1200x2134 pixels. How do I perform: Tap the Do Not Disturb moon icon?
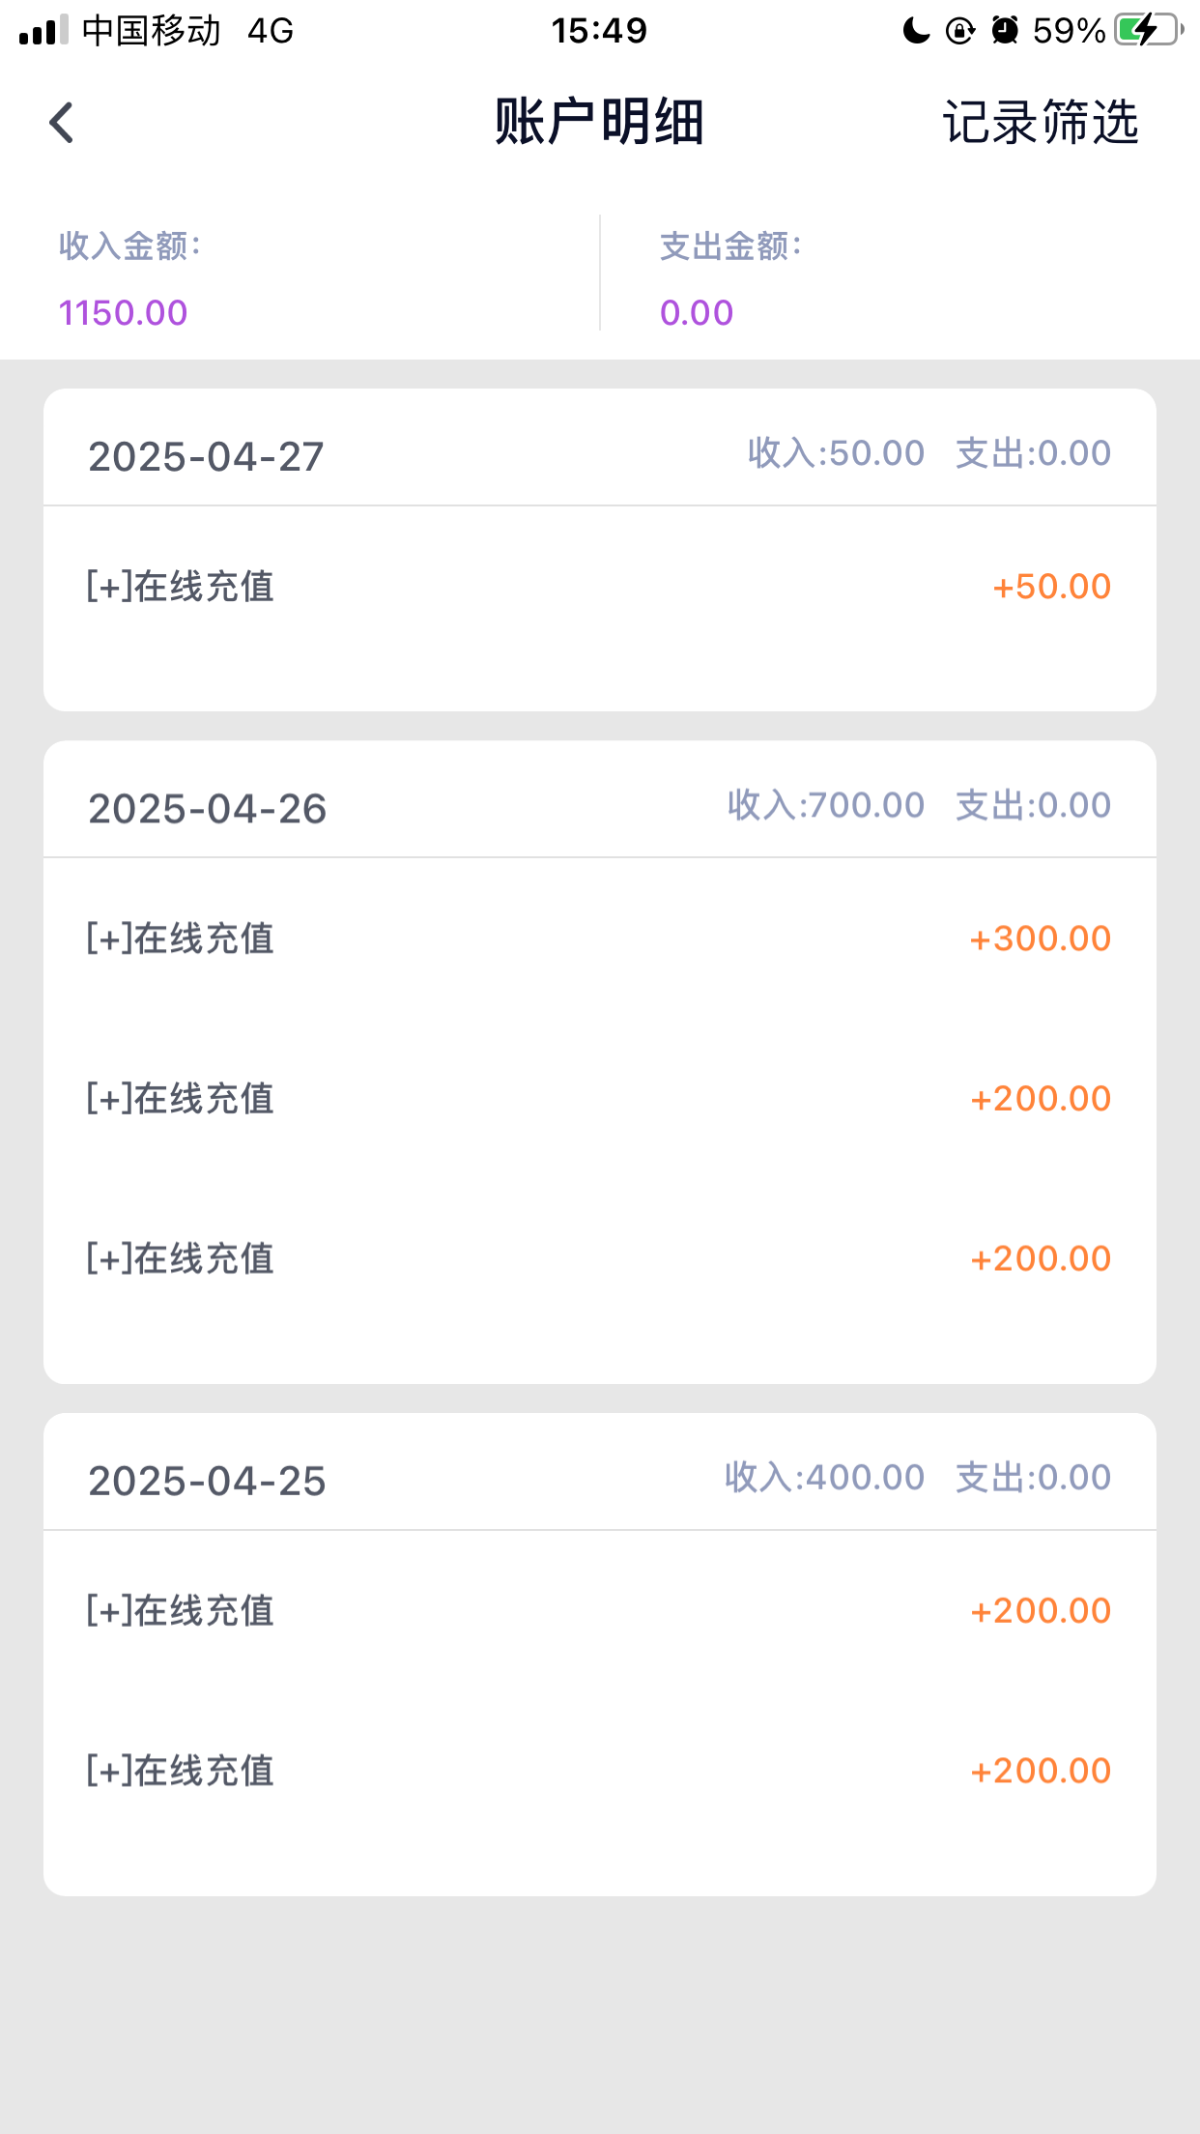click(x=916, y=31)
